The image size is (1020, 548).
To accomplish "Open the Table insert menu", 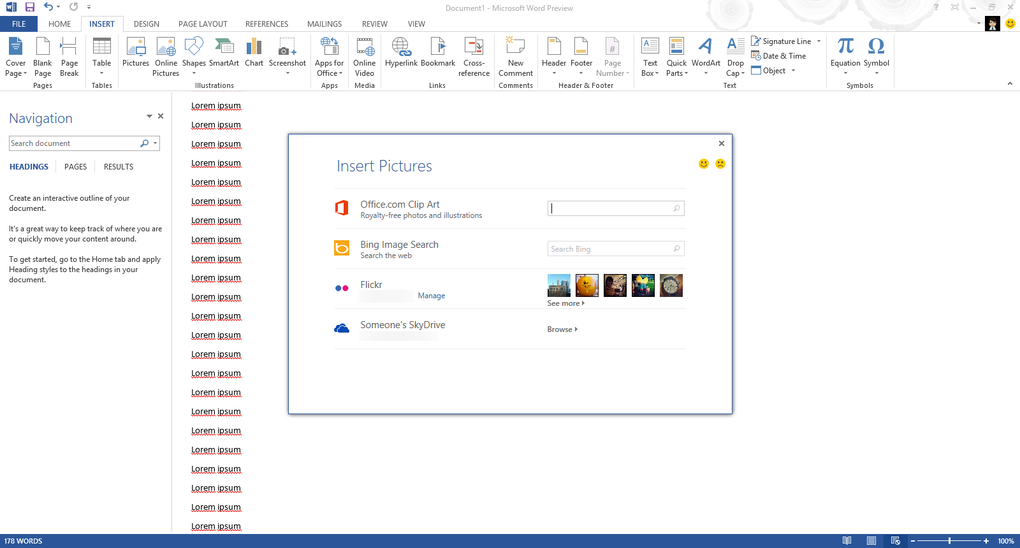I will pyautogui.click(x=101, y=57).
